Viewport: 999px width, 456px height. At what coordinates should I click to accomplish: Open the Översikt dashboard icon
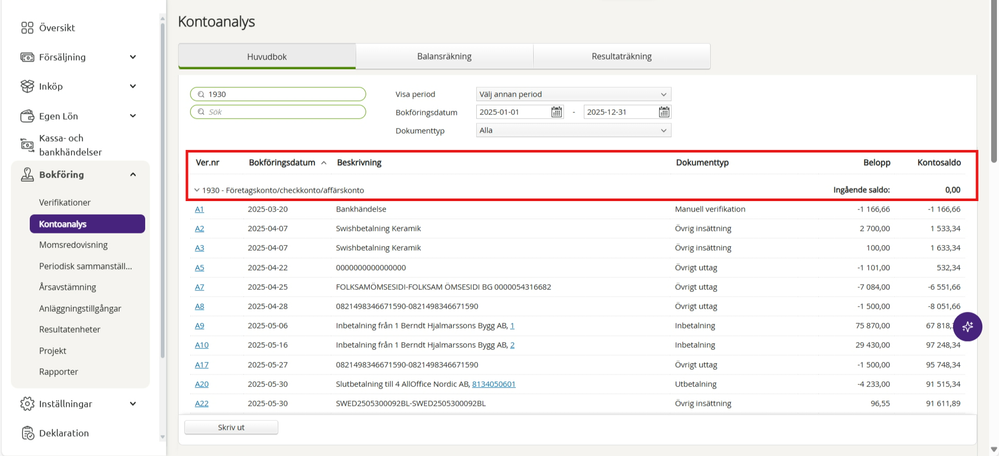pos(27,28)
